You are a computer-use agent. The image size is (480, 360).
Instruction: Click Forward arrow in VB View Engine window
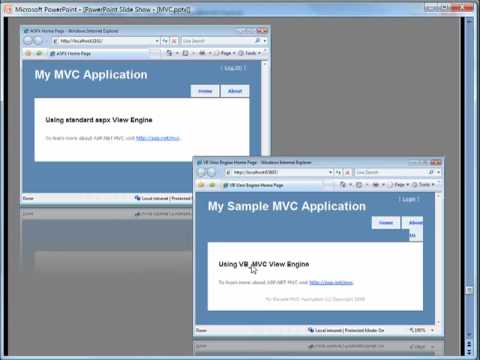click(212, 172)
